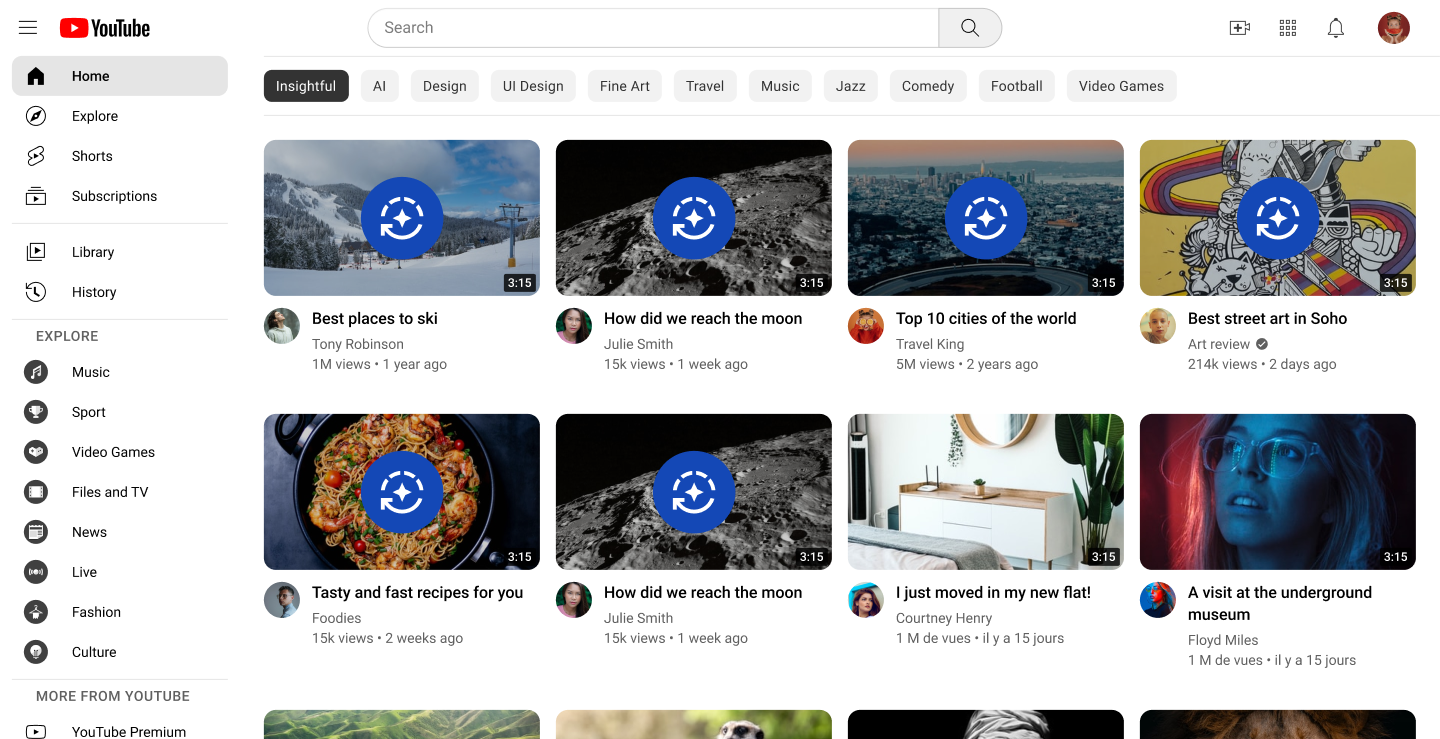Click the Explore compass icon
The image size is (1440, 739).
(x=36, y=116)
